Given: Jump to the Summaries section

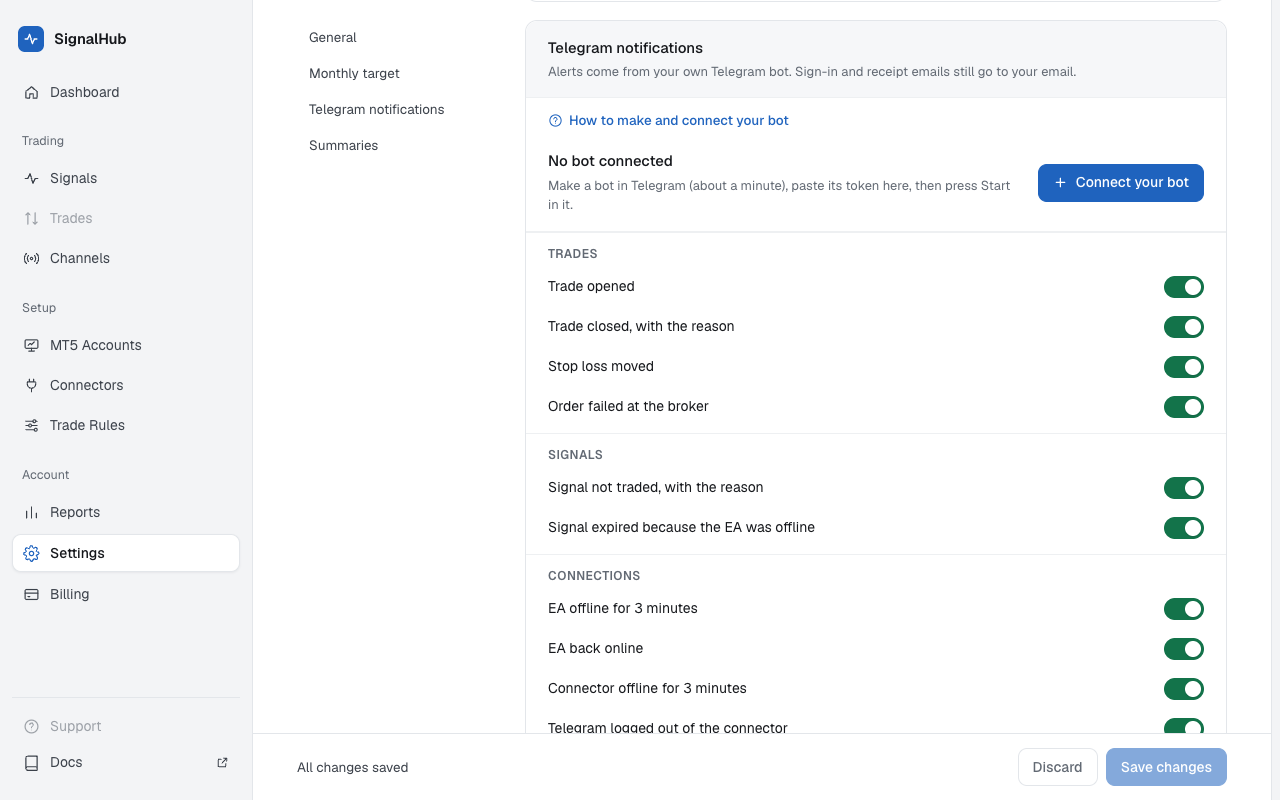Looking at the screenshot, I should point(344,145).
